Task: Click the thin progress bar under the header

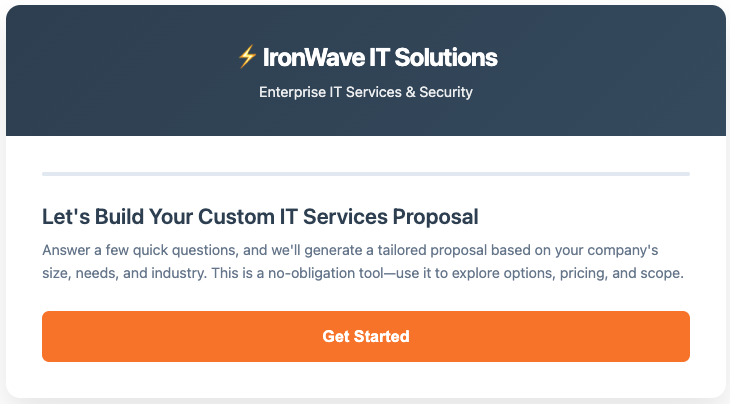Action: 365,174
